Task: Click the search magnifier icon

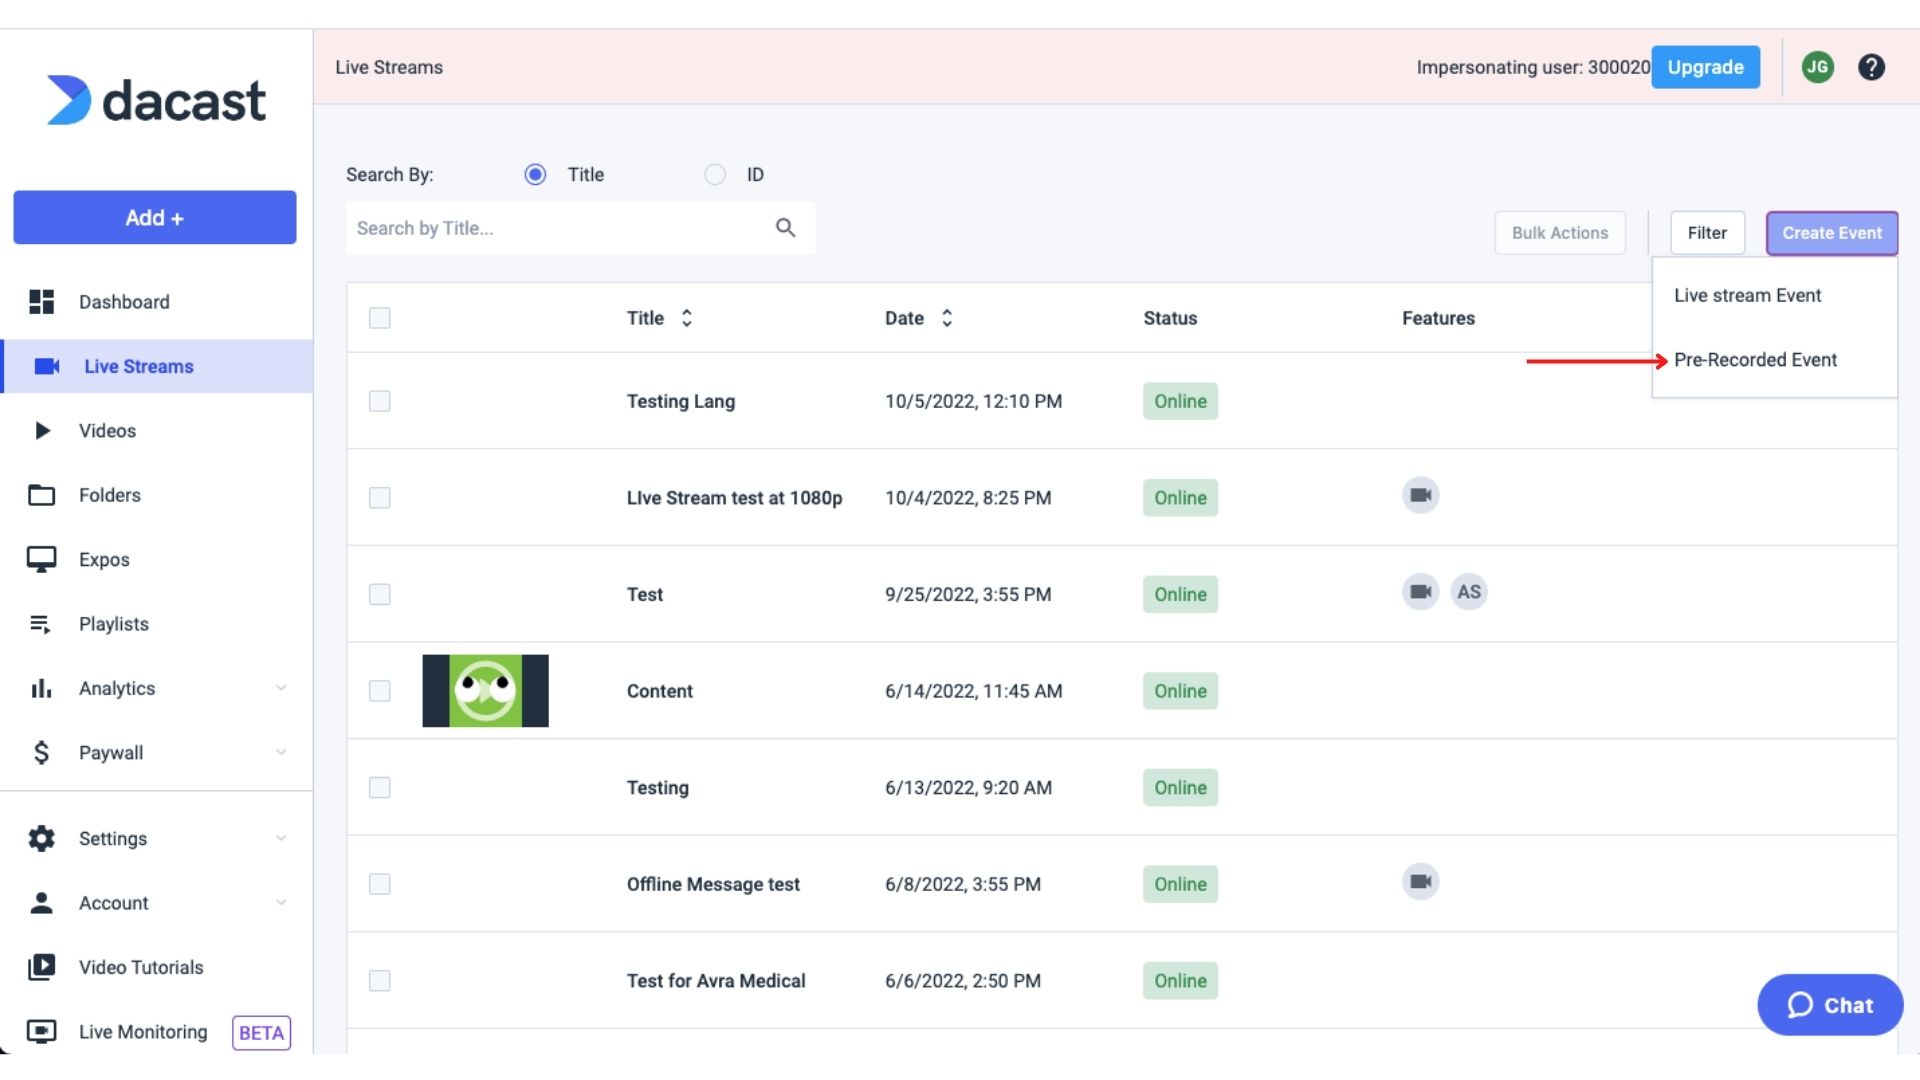Action: point(785,228)
